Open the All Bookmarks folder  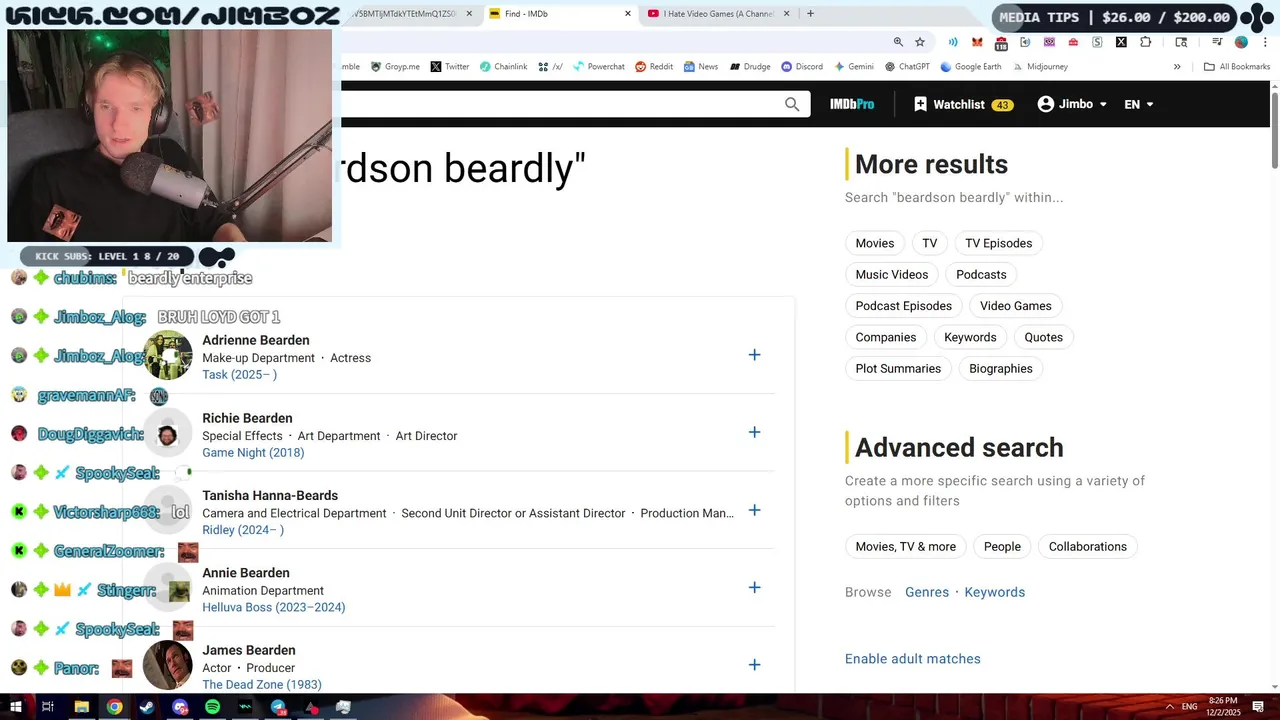[1237, 67]
